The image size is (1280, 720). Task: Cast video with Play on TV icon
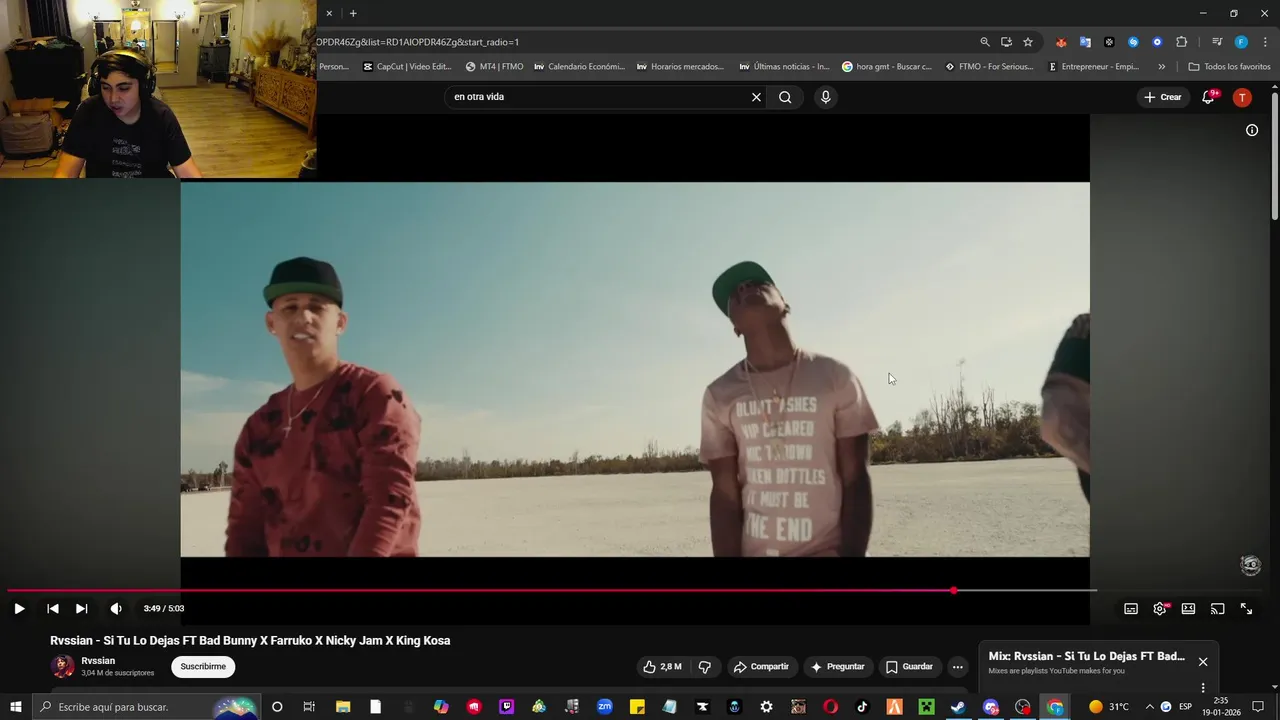pyautogui.click(x=1217, y=608)
